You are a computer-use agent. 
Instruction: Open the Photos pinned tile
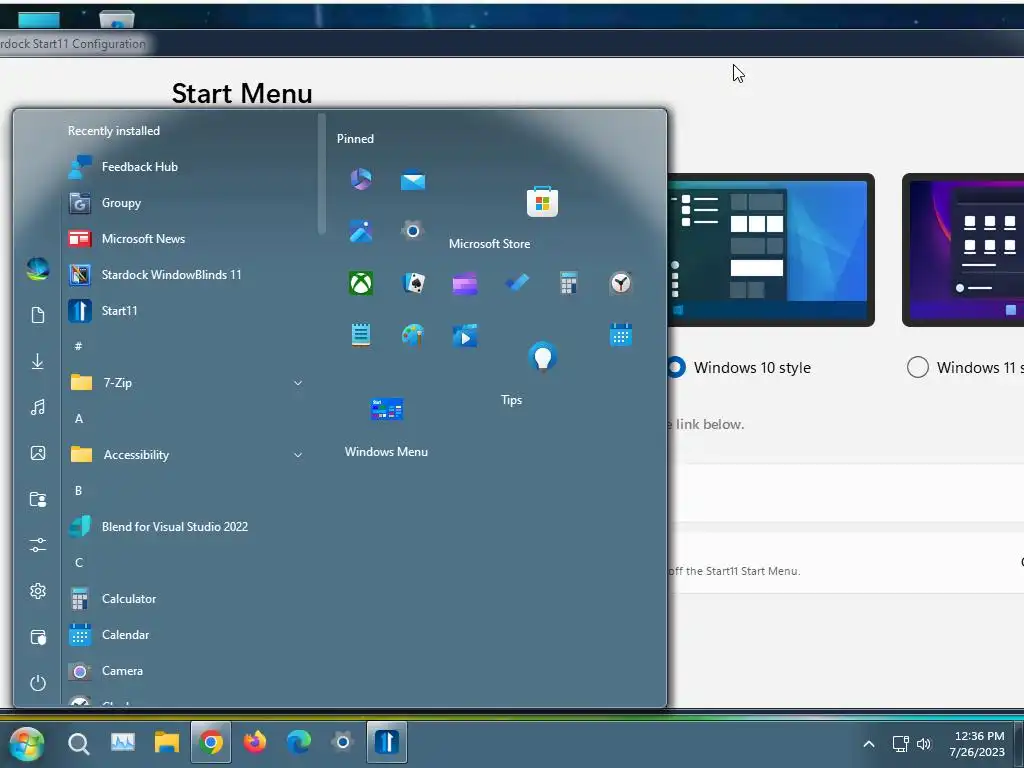click(360, 231)
